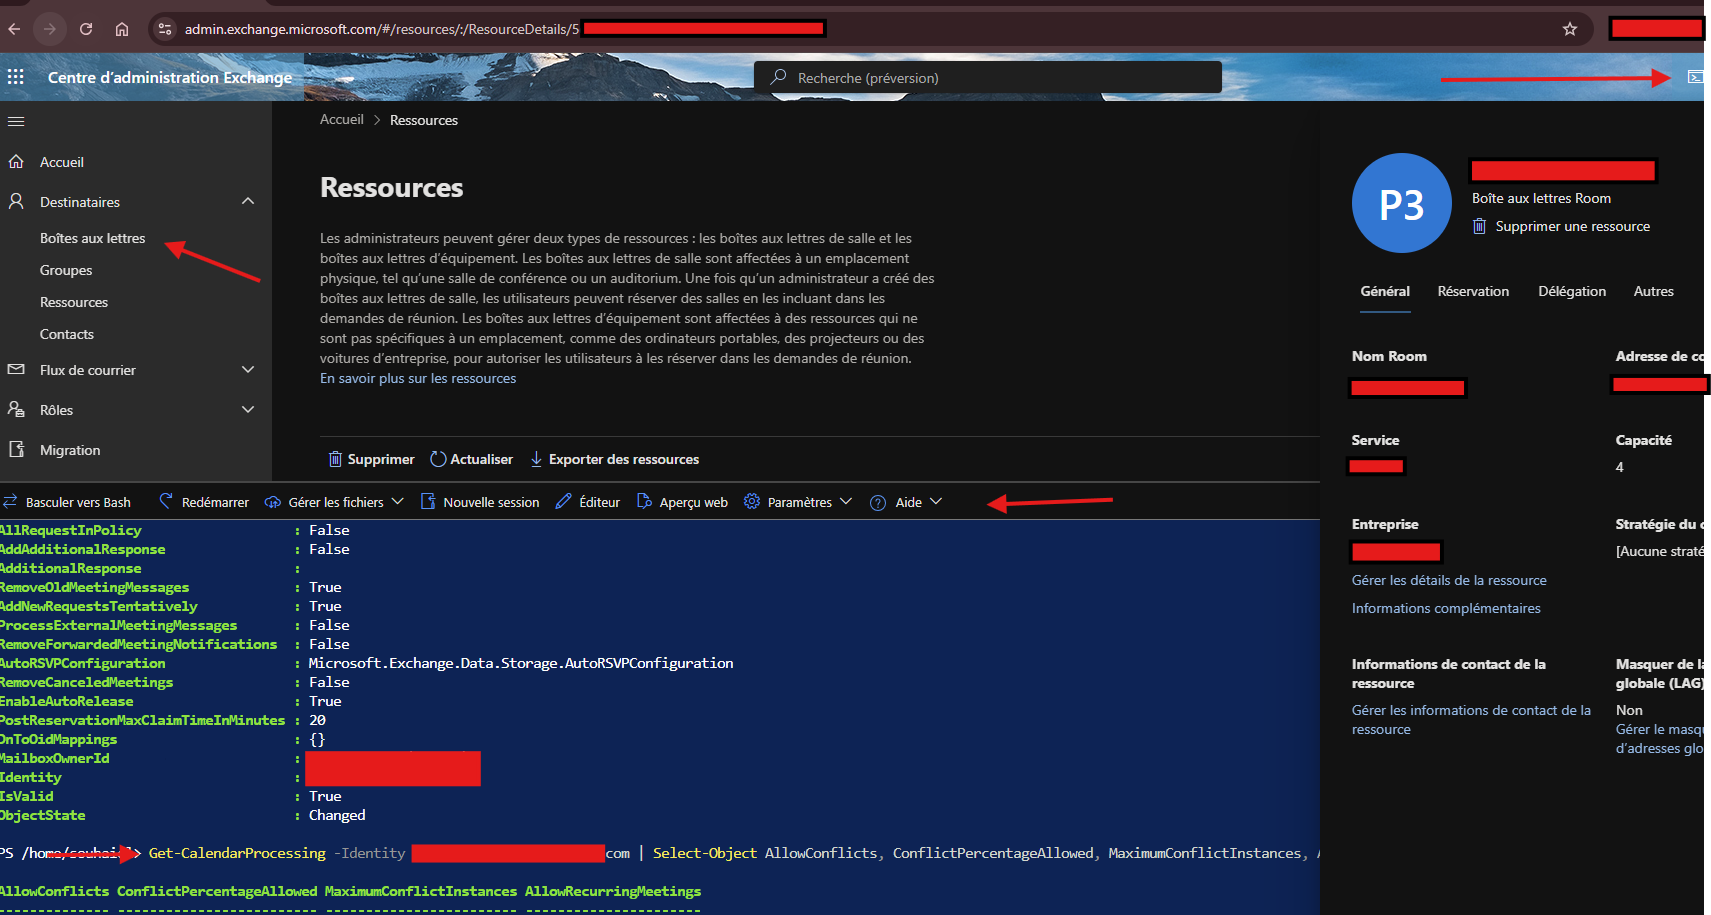
Task: Bookmark this page with the star icon
Action: click(x=1570, y=29)
